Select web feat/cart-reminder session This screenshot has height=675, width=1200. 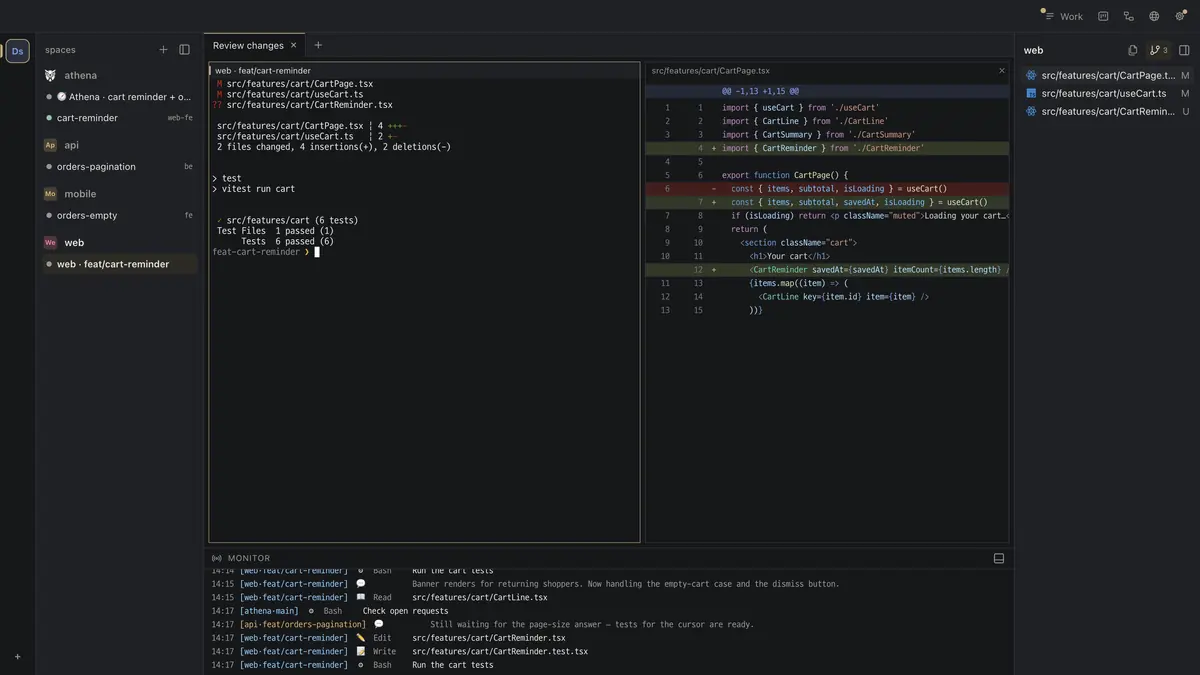[120, 264]
